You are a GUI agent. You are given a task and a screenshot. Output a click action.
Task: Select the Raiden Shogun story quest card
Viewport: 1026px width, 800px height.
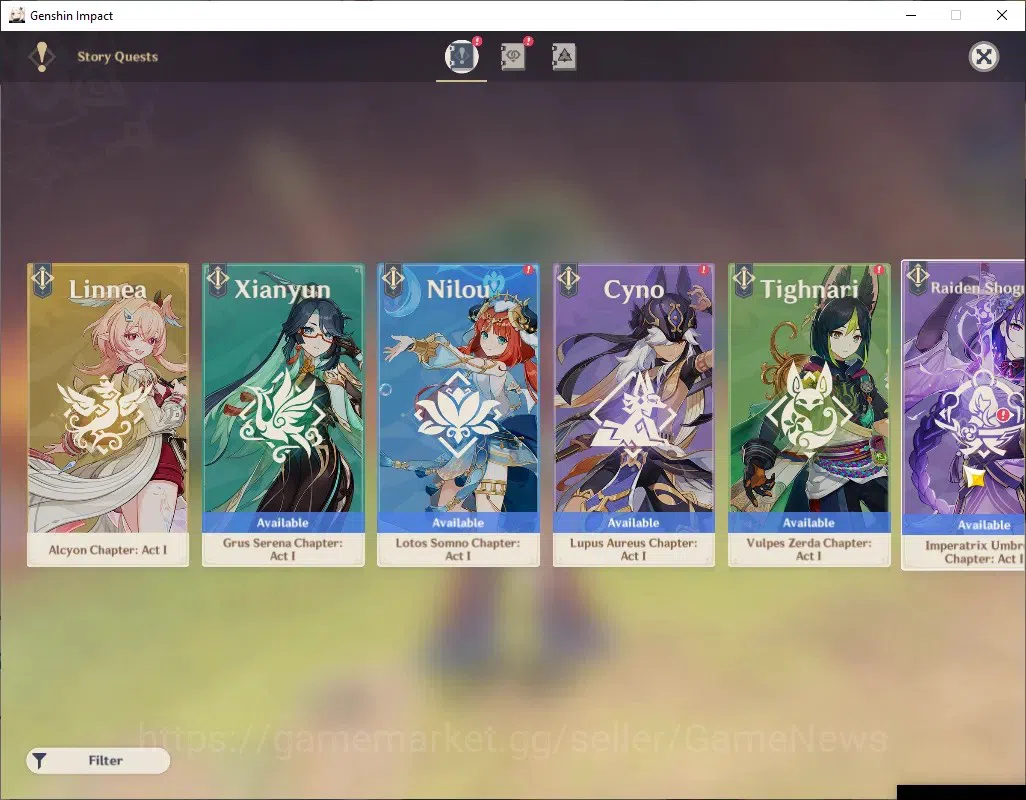click(x=963, y=415)
